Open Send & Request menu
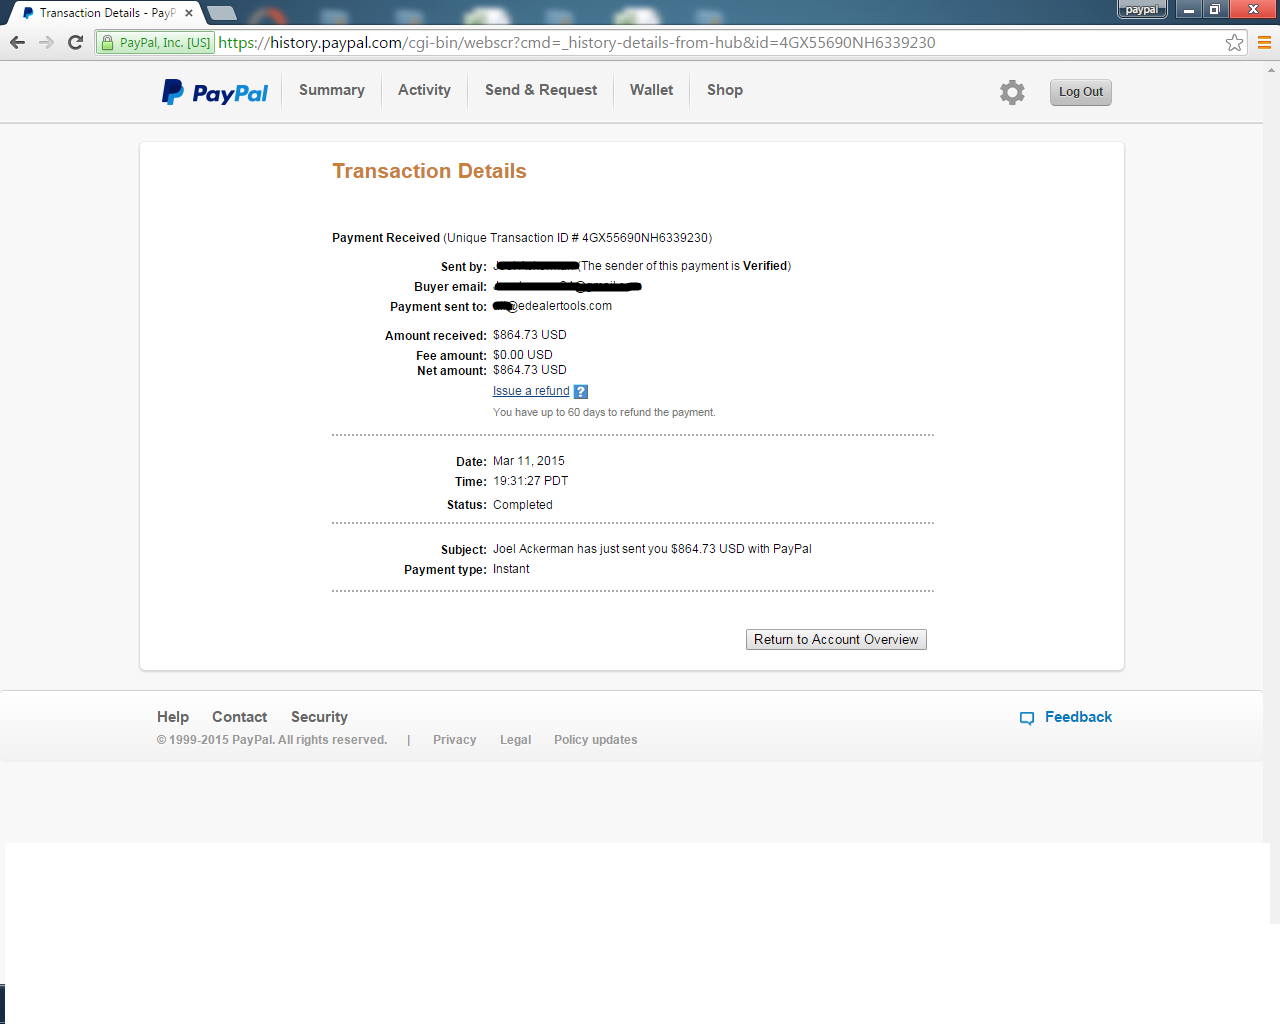The height and width of the screenshot is (1024, 1280). pyautogui.click(x=541, y=90)
